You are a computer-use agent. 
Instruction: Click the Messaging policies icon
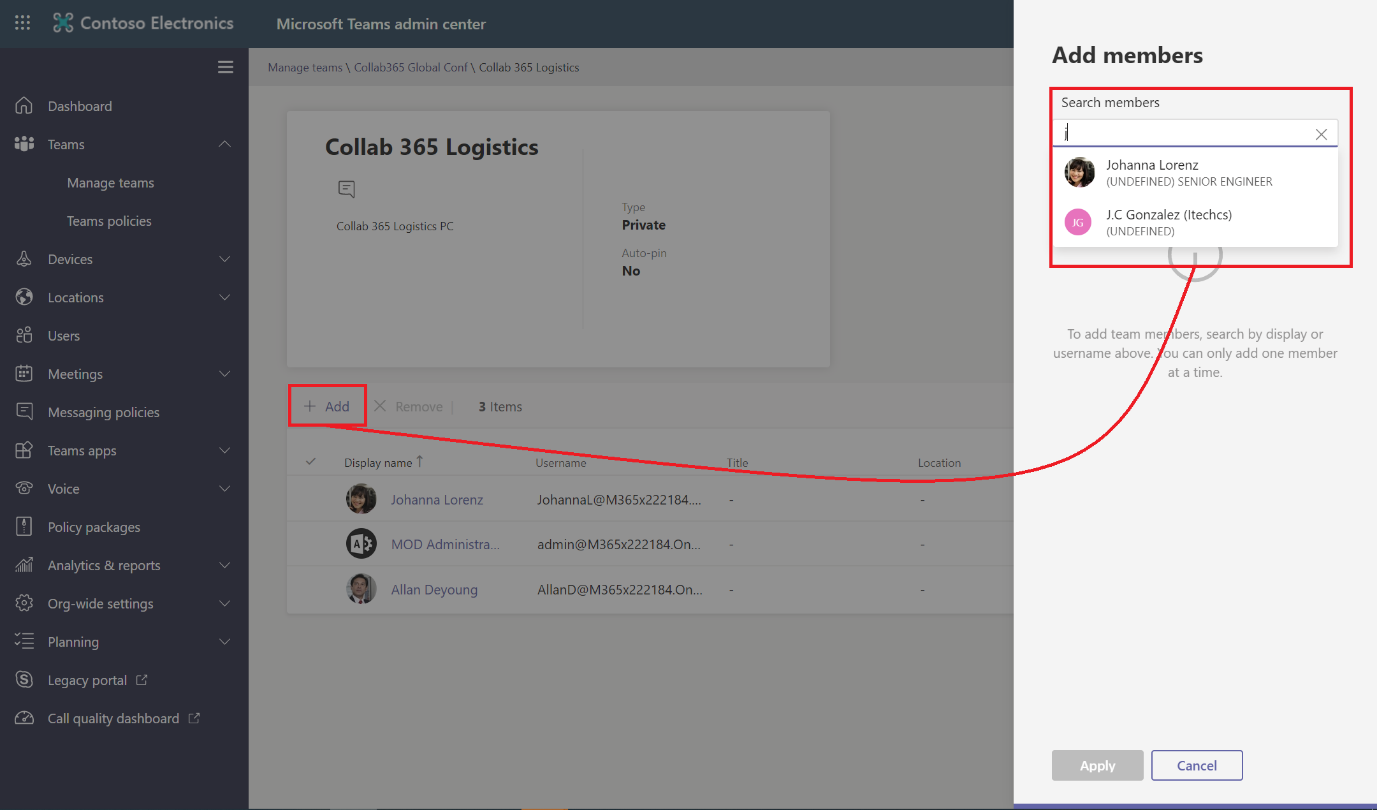(25, 412)
